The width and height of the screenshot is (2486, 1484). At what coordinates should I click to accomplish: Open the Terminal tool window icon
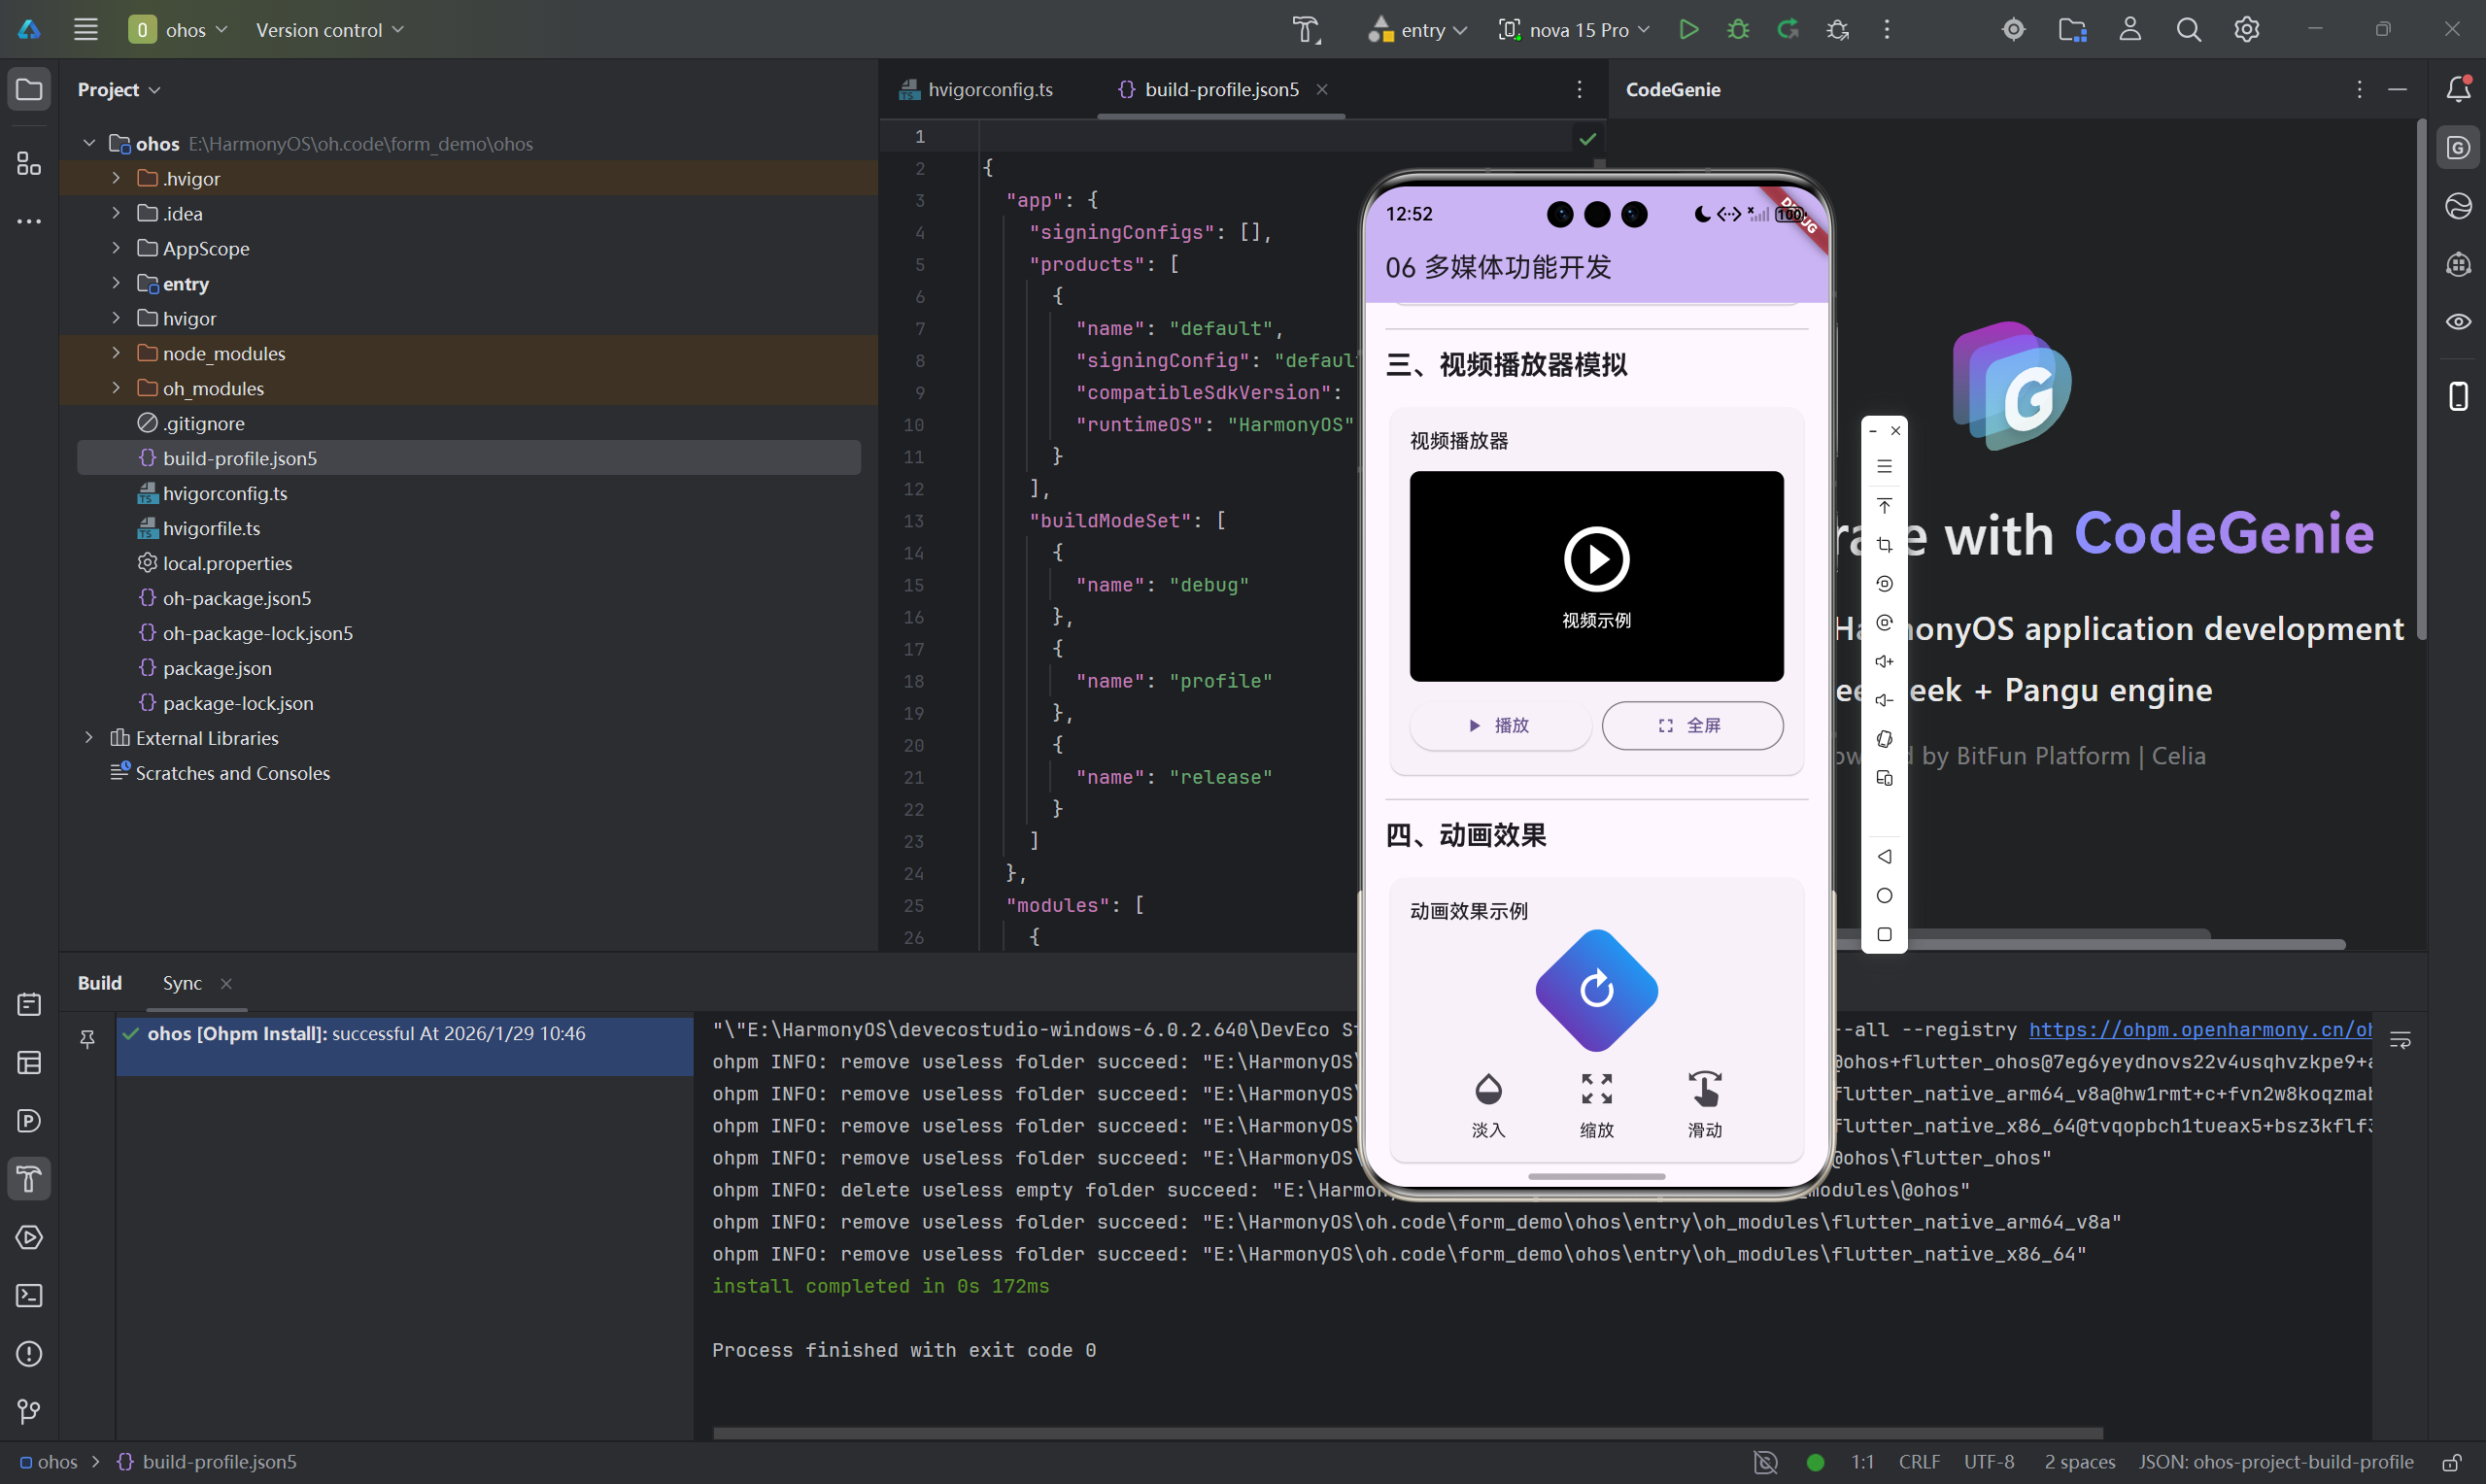pos(29,1296)
